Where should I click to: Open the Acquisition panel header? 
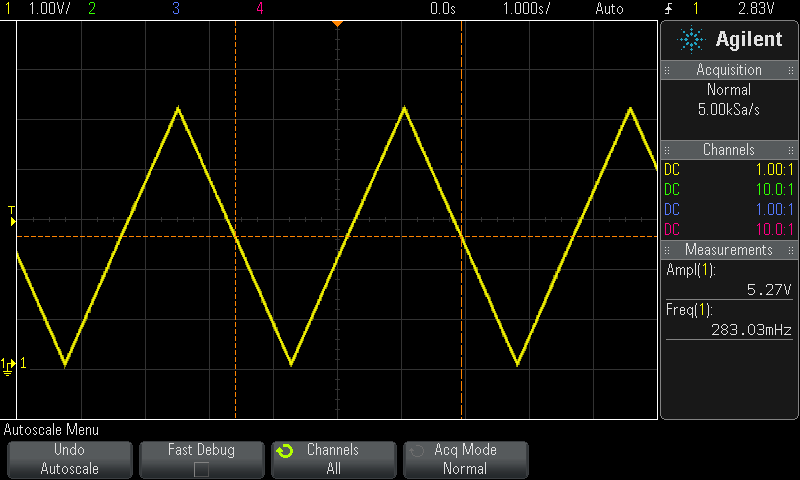point(729,70)
